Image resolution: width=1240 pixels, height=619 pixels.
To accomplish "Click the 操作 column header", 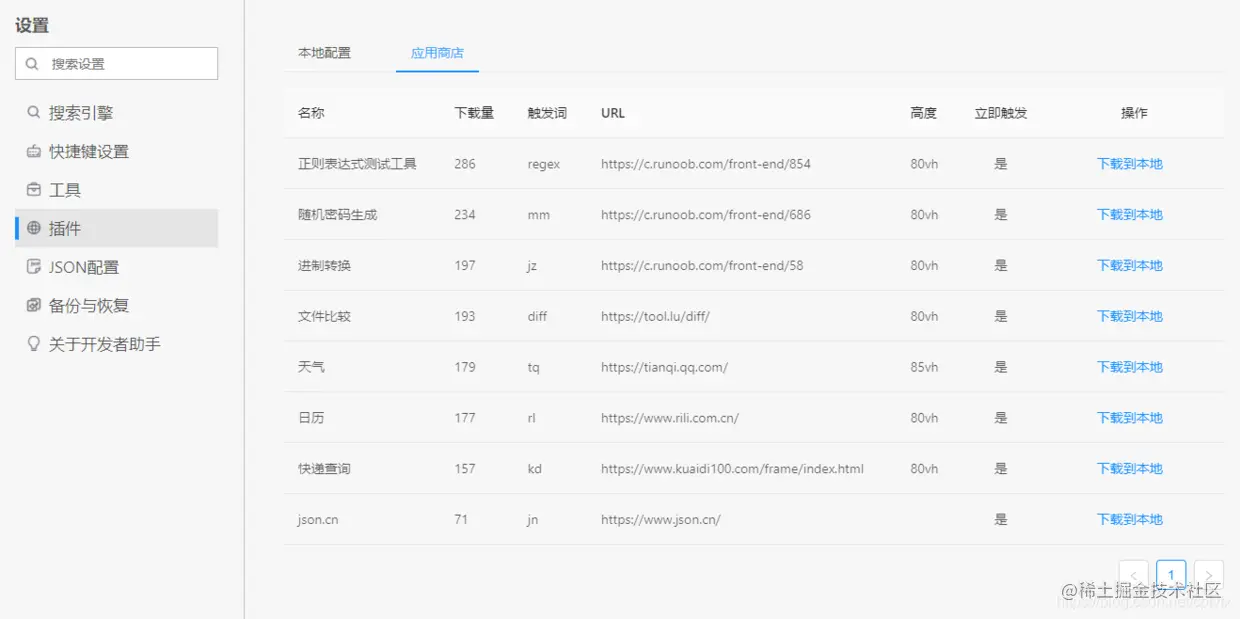I will 1134,113.
